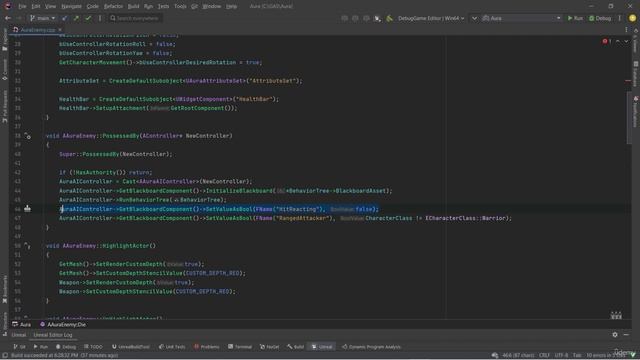Open Dynamic Program Analysis tool window

point(371,347)
